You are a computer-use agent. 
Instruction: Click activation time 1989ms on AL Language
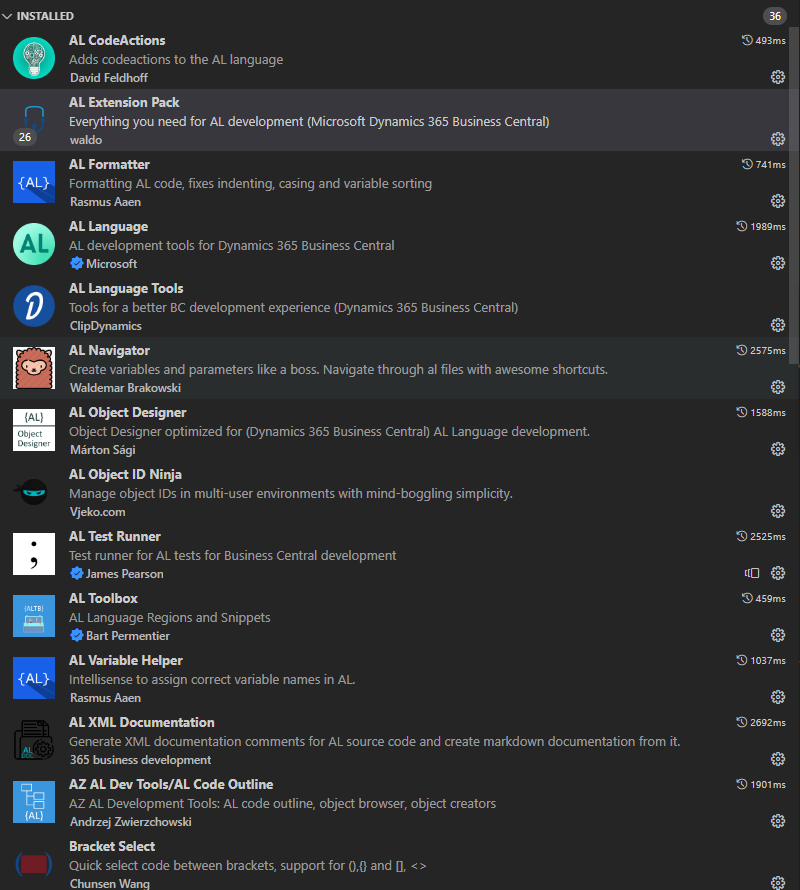761,226
